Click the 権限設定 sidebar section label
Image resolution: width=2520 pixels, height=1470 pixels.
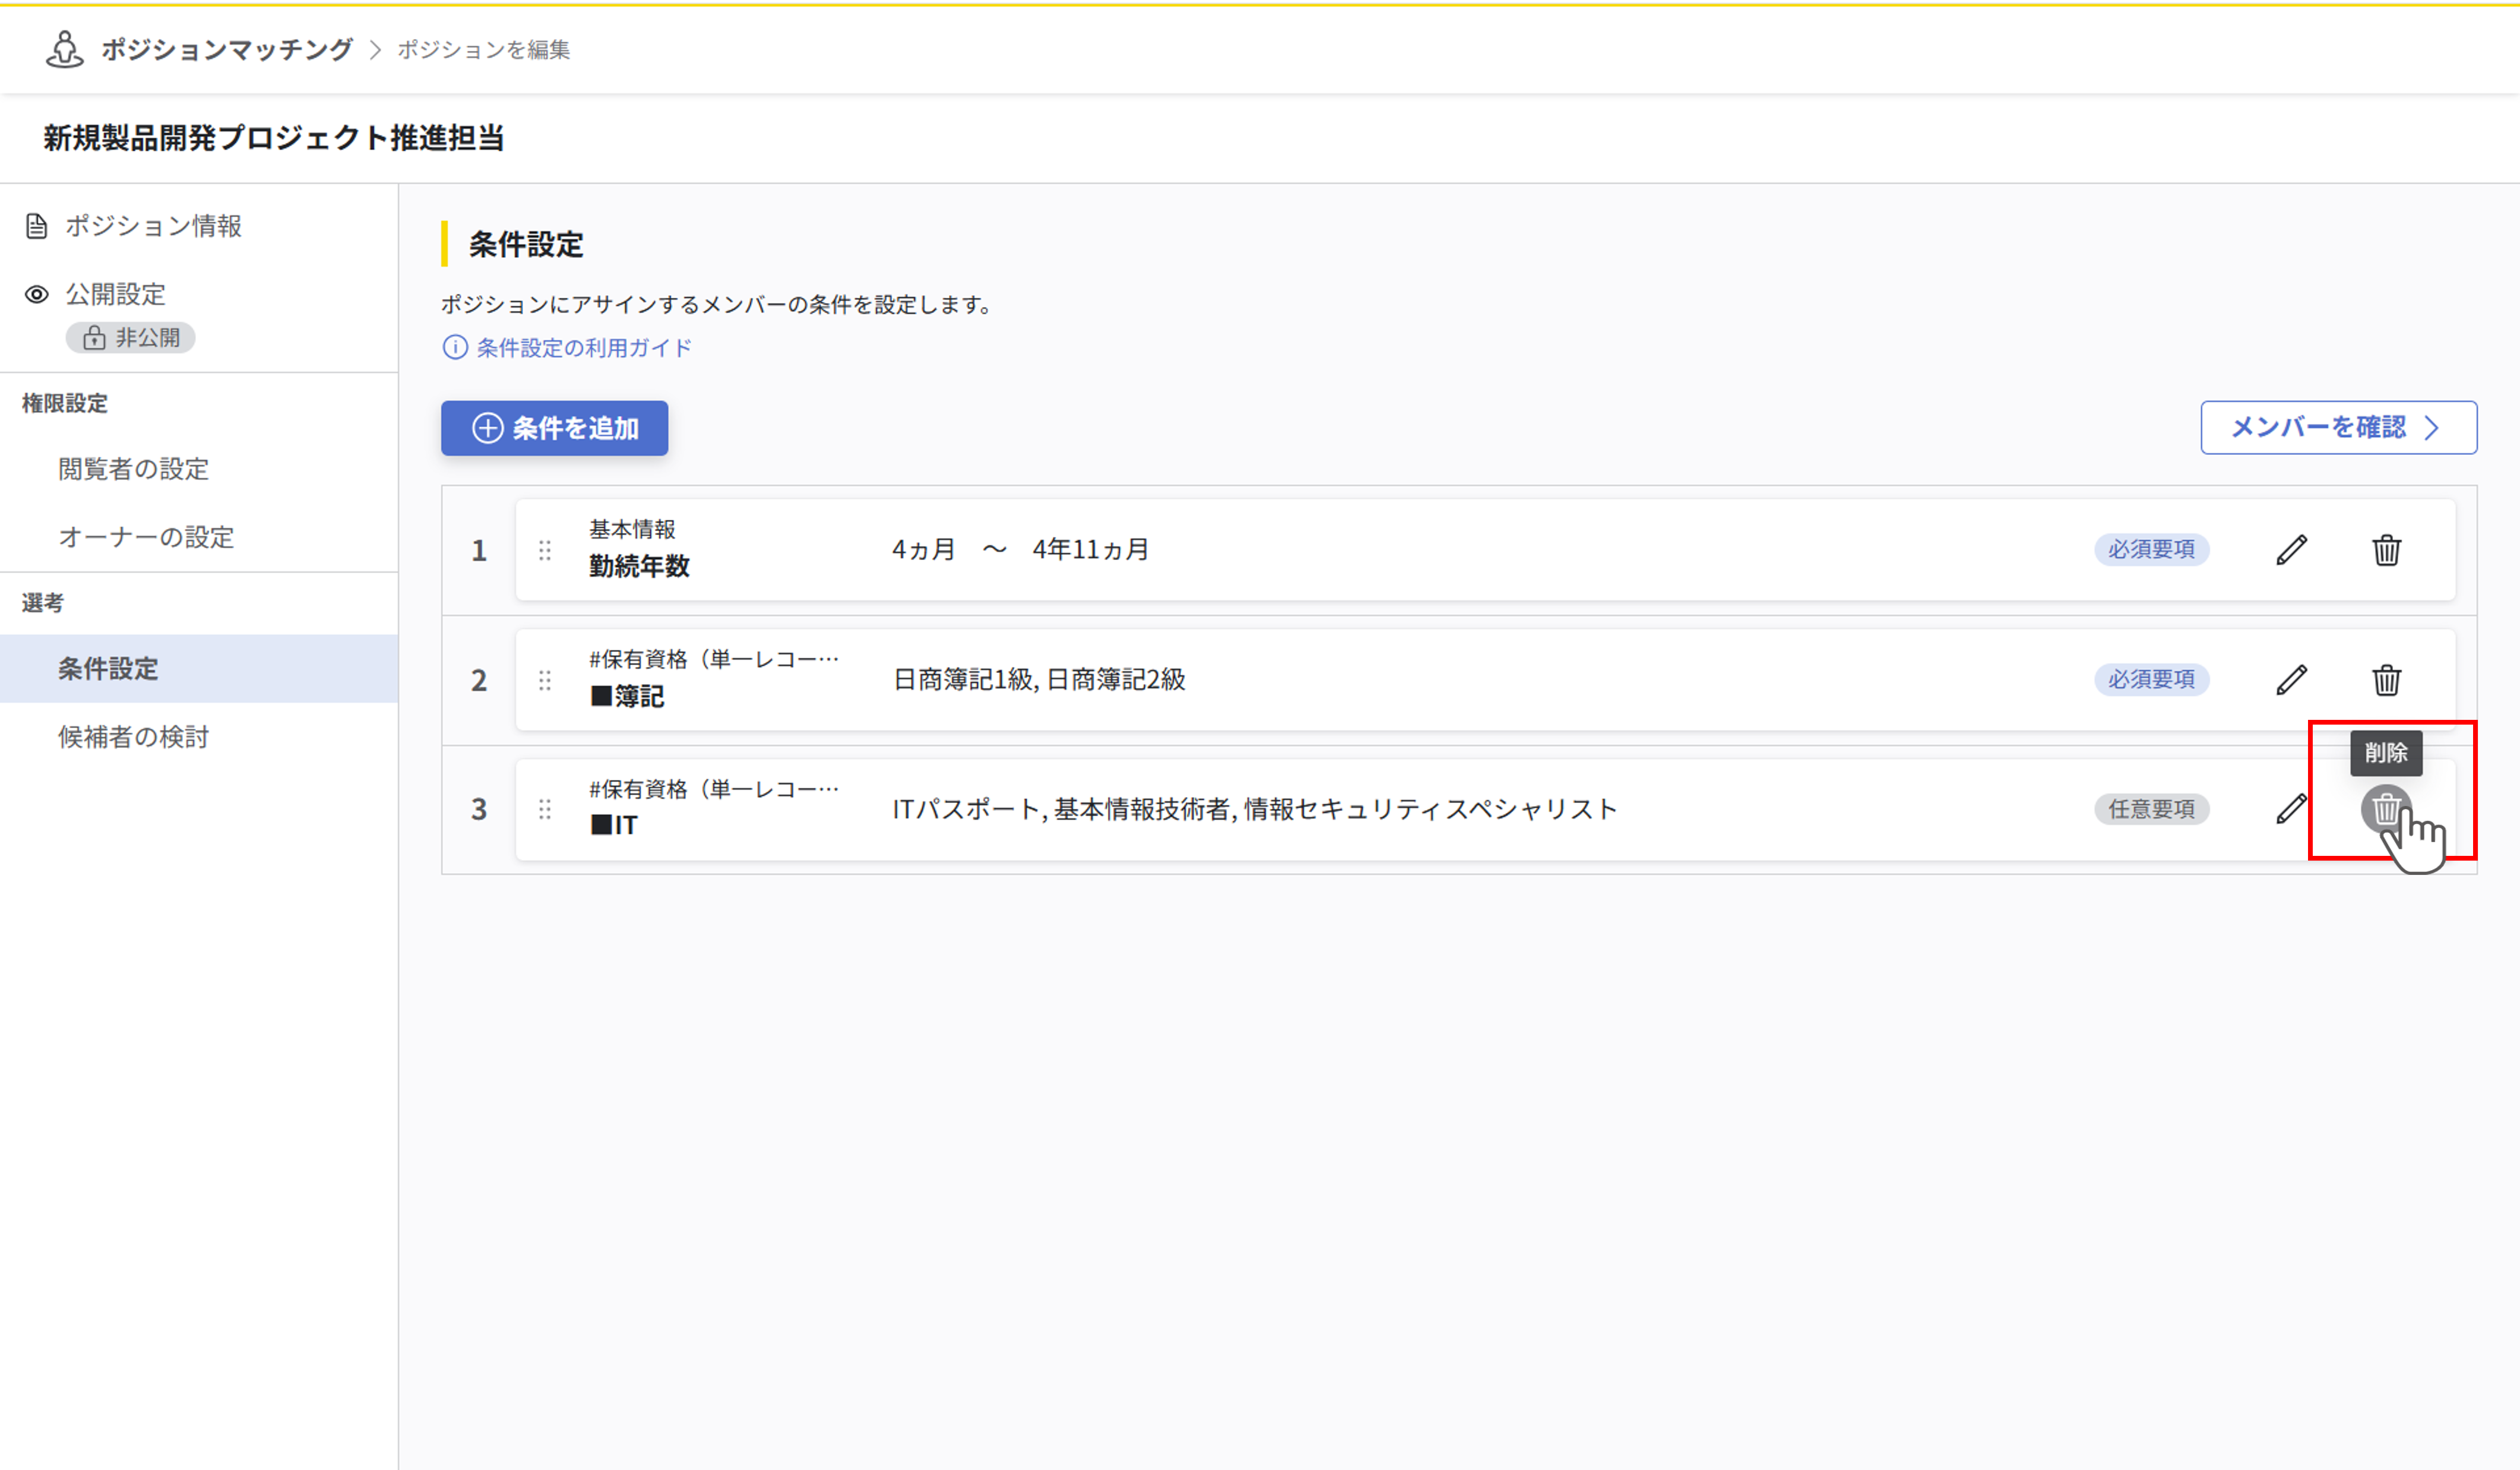(65, 403)
